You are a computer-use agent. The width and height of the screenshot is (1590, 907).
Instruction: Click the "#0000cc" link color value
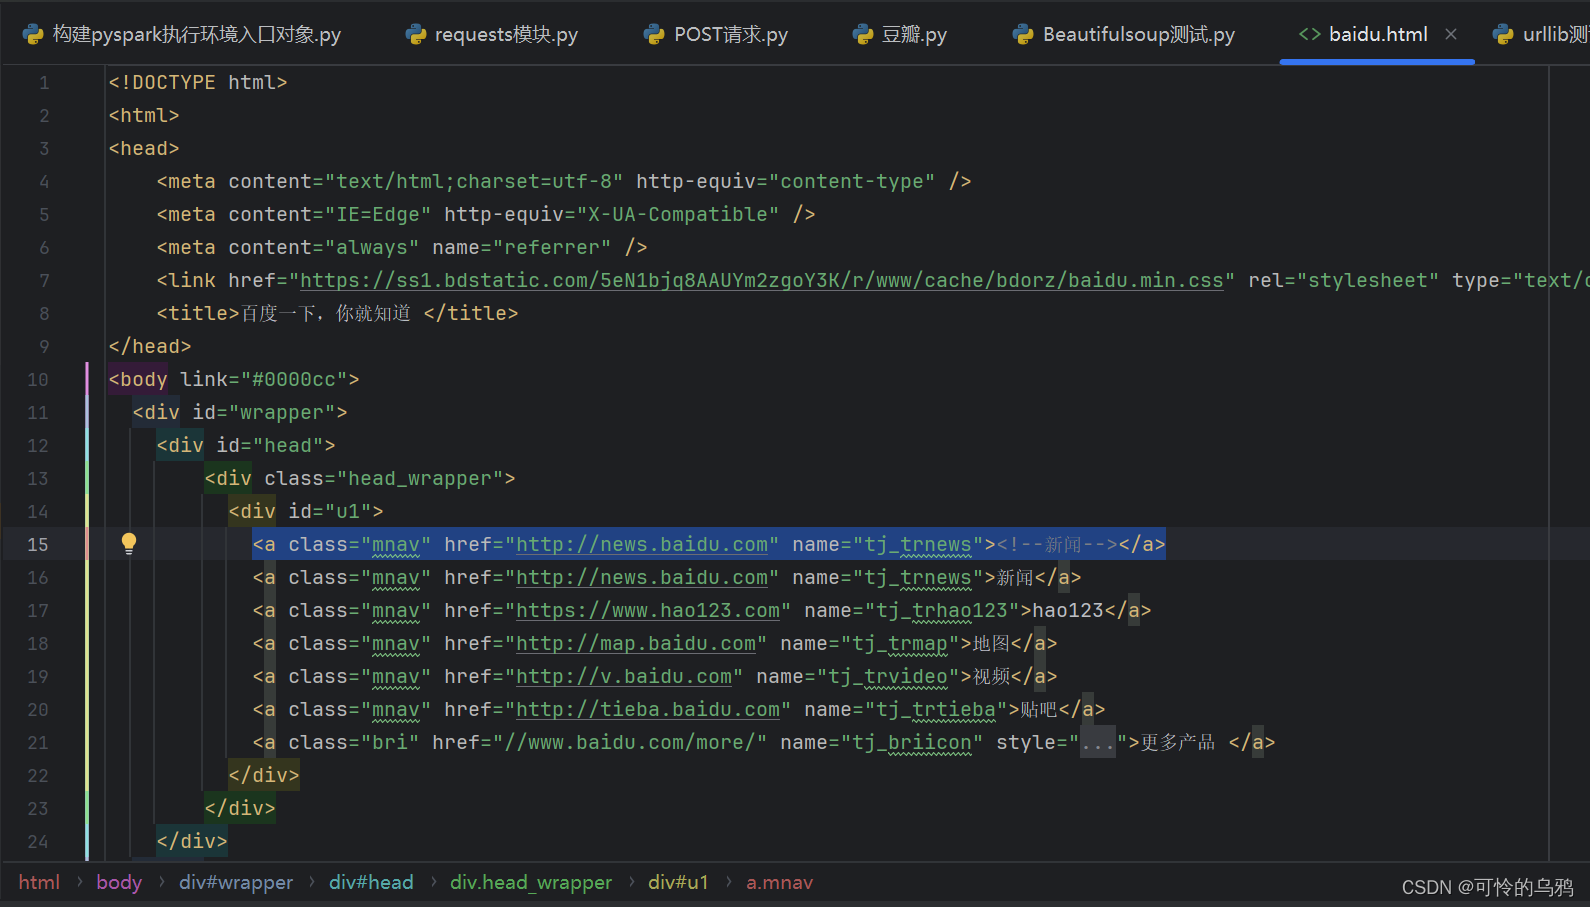pyautogui.click(x=294, y=379)
